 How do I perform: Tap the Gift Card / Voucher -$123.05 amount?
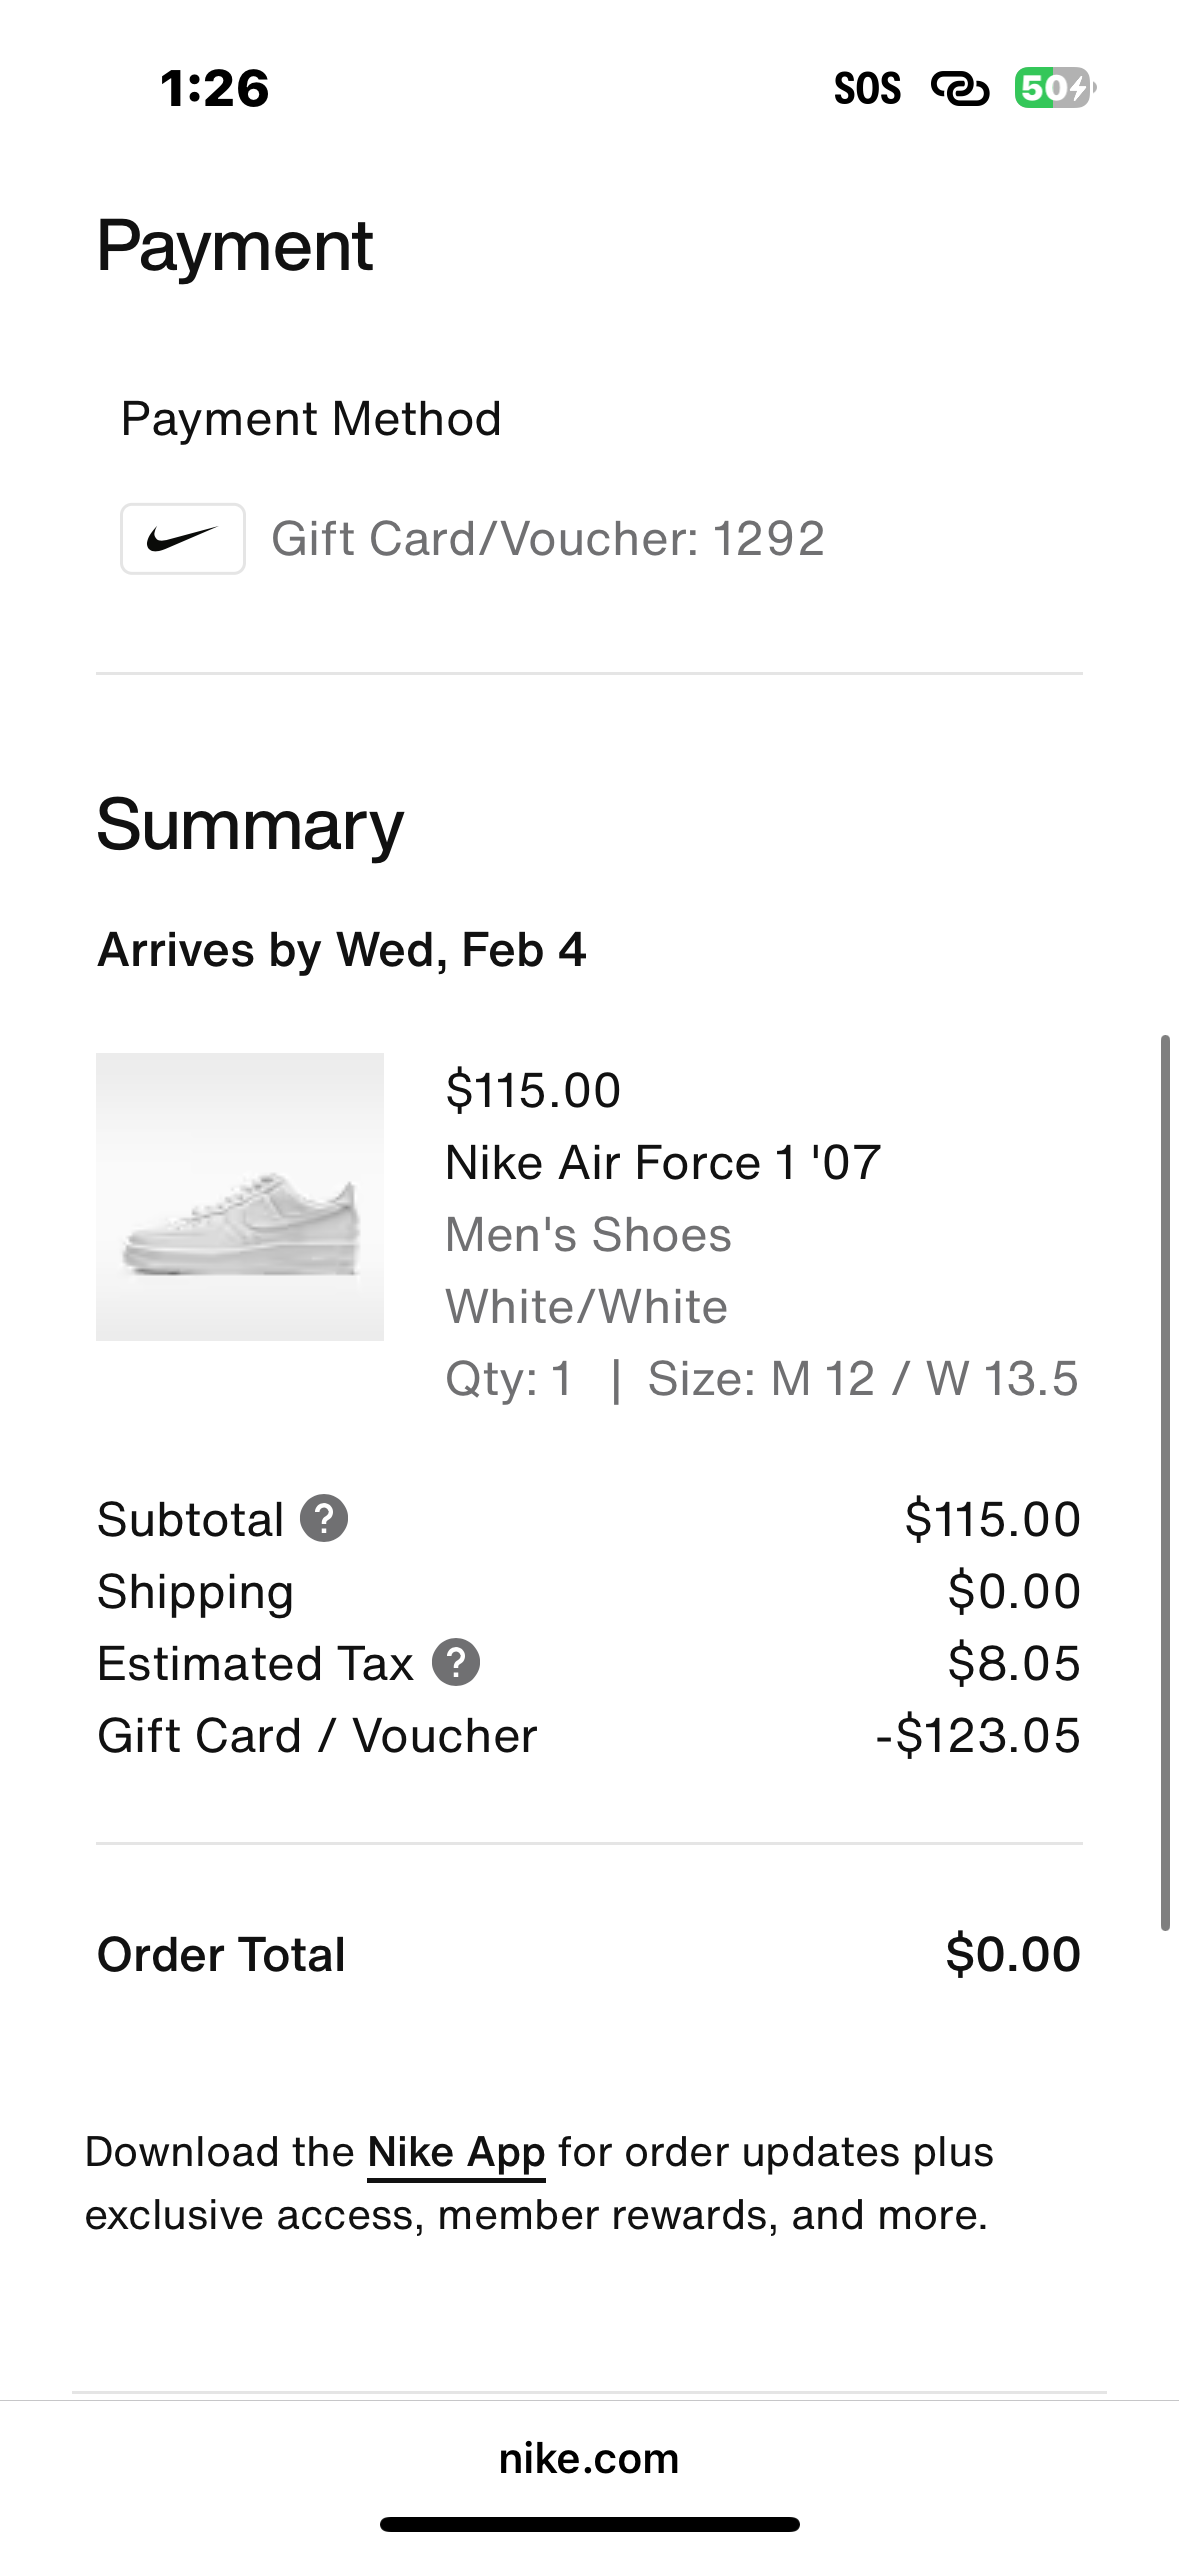tap(978, 1735)
